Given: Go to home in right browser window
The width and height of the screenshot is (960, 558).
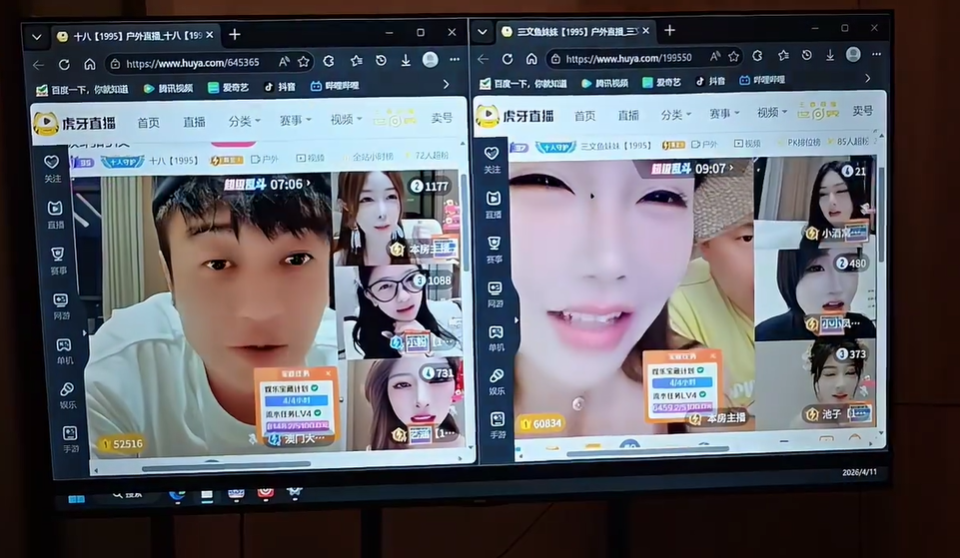Looking at the screenshot, I should (x=531, y=59).
